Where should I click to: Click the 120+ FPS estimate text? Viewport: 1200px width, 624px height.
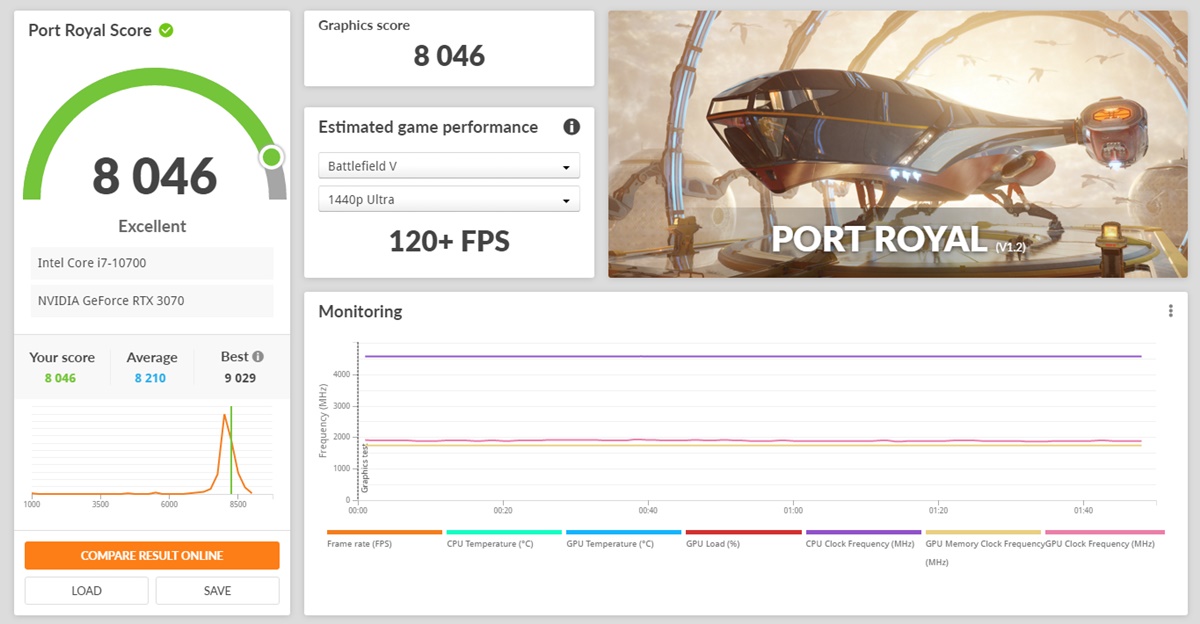pyautogui.click(x=449, y=241)
